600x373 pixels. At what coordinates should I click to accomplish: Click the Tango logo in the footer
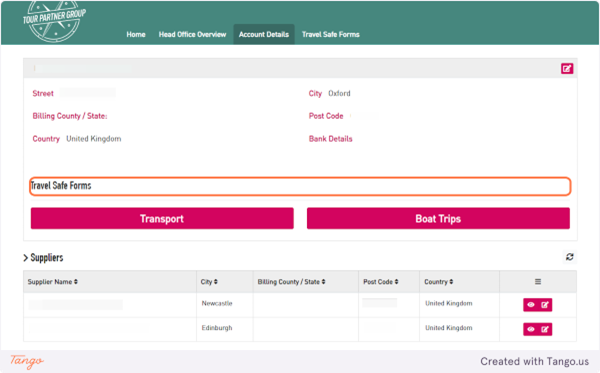(x=27, y=361)
